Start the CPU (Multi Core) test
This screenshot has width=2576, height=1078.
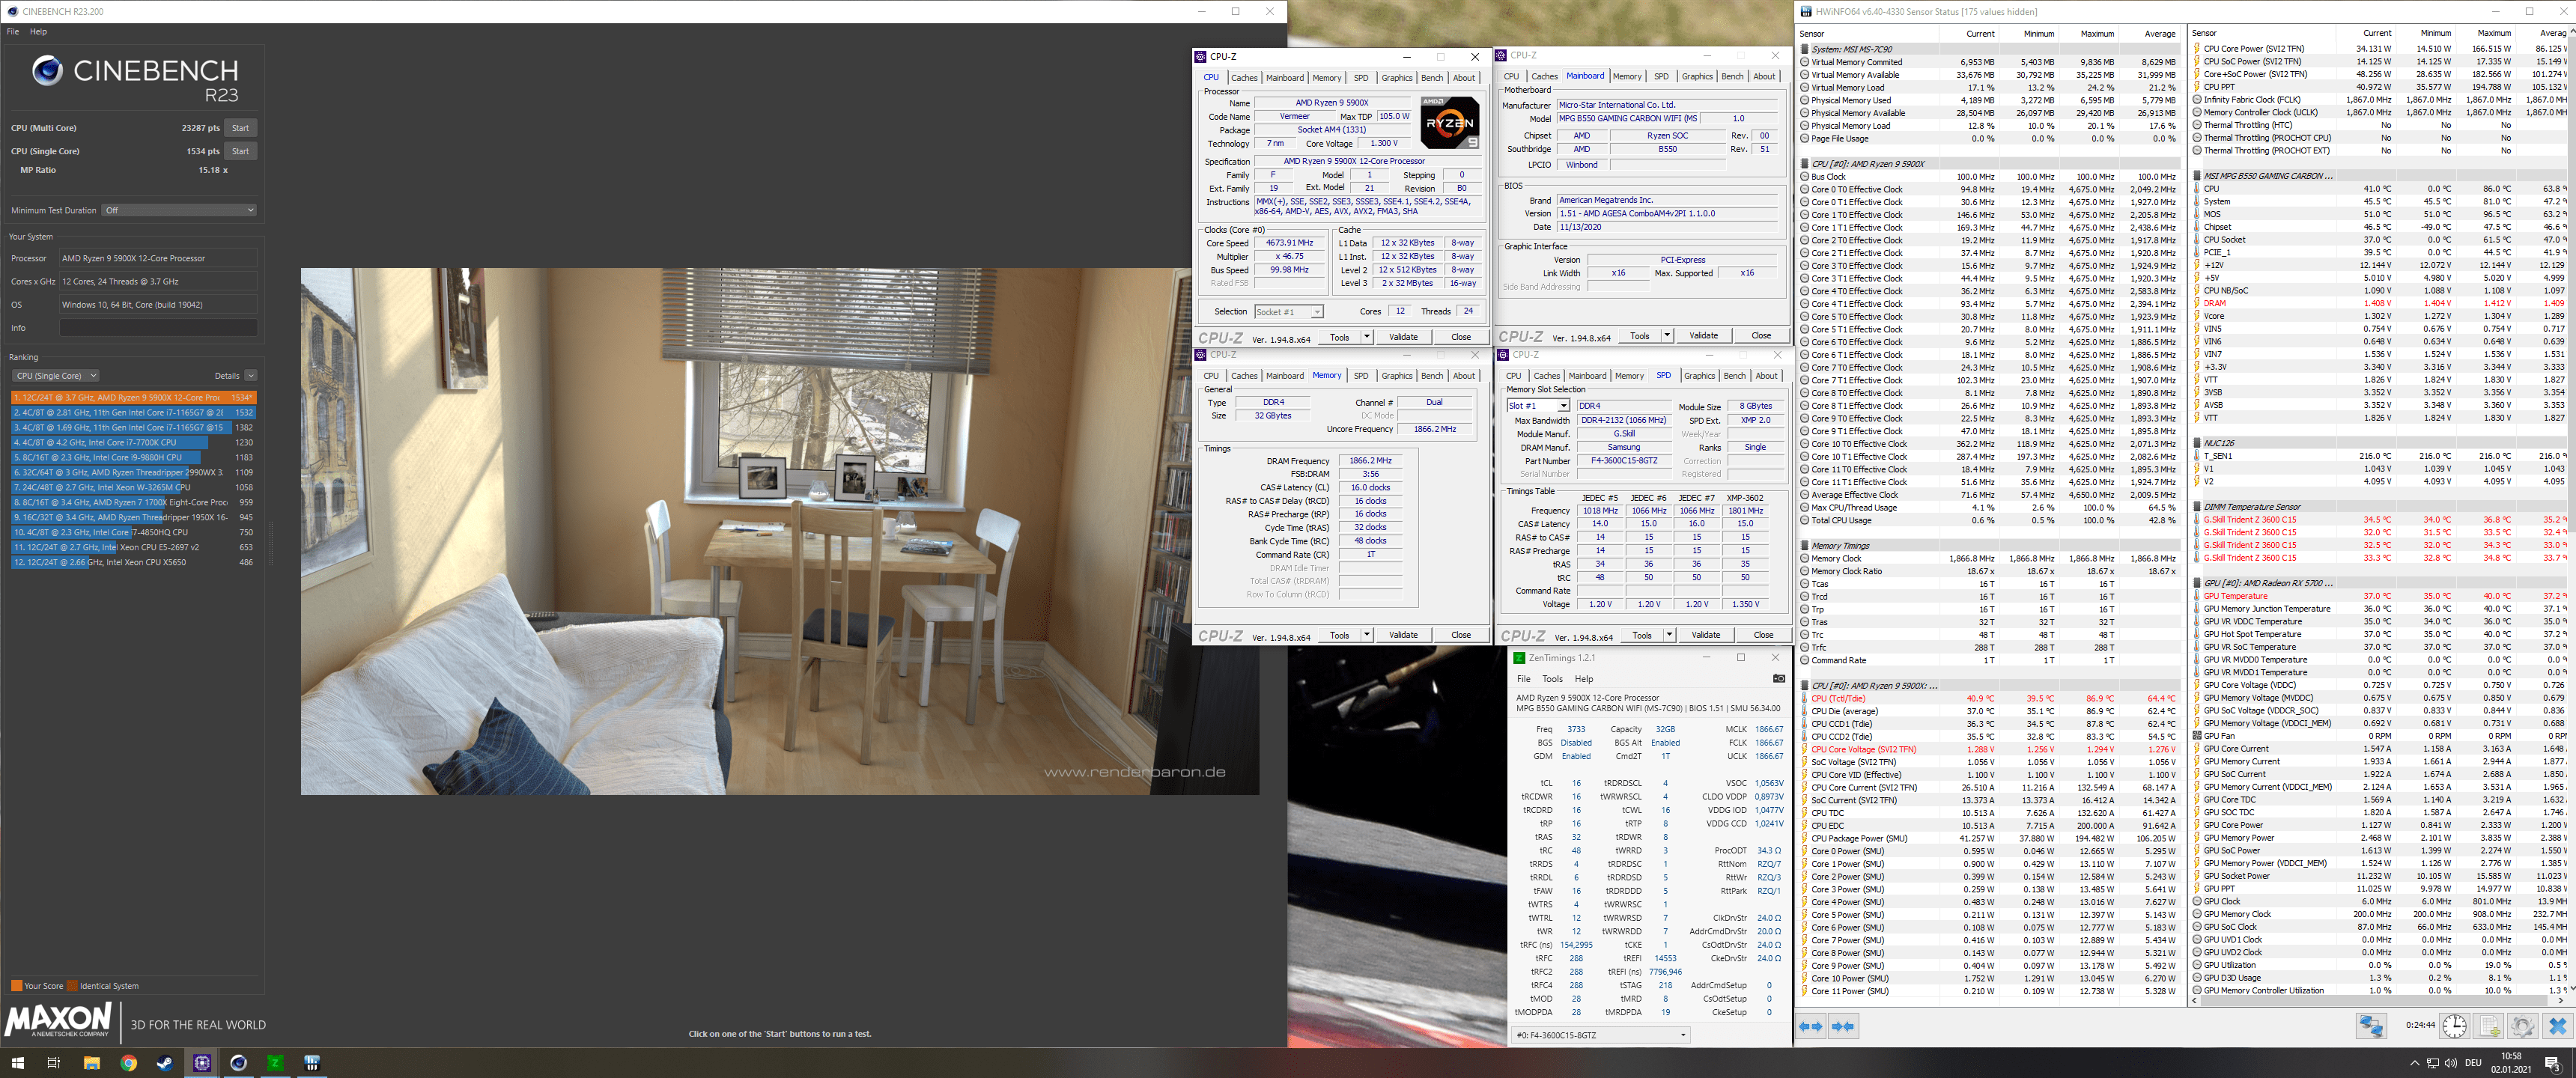[240, 128]
